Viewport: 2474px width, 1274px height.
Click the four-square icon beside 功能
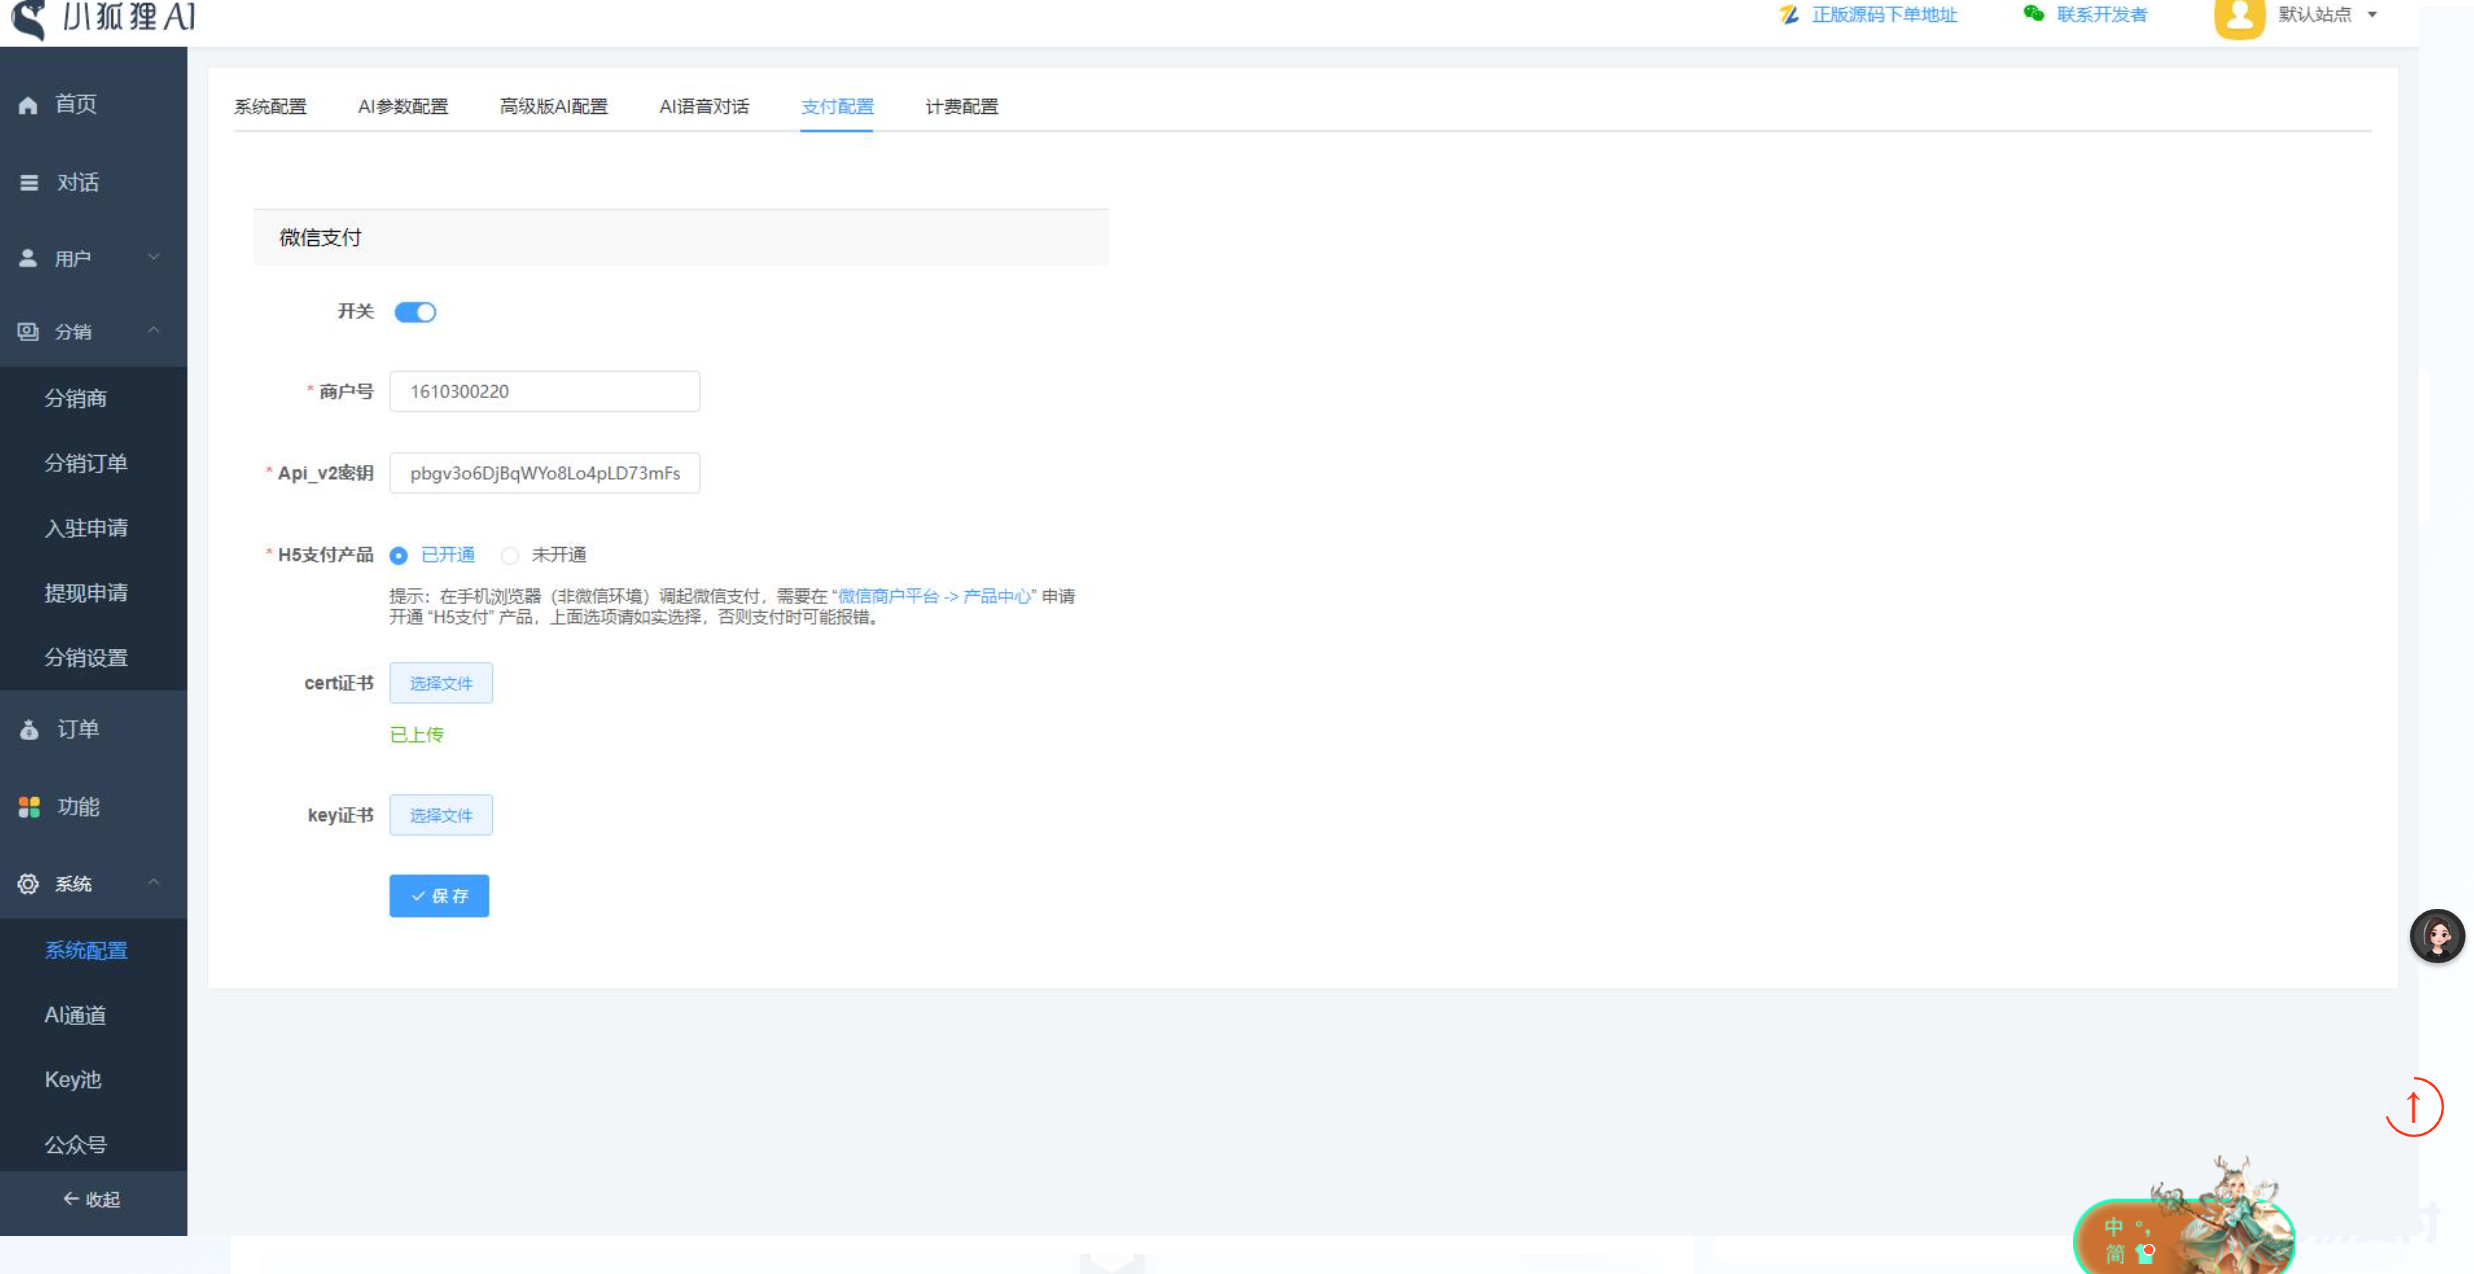pos(29,807)
